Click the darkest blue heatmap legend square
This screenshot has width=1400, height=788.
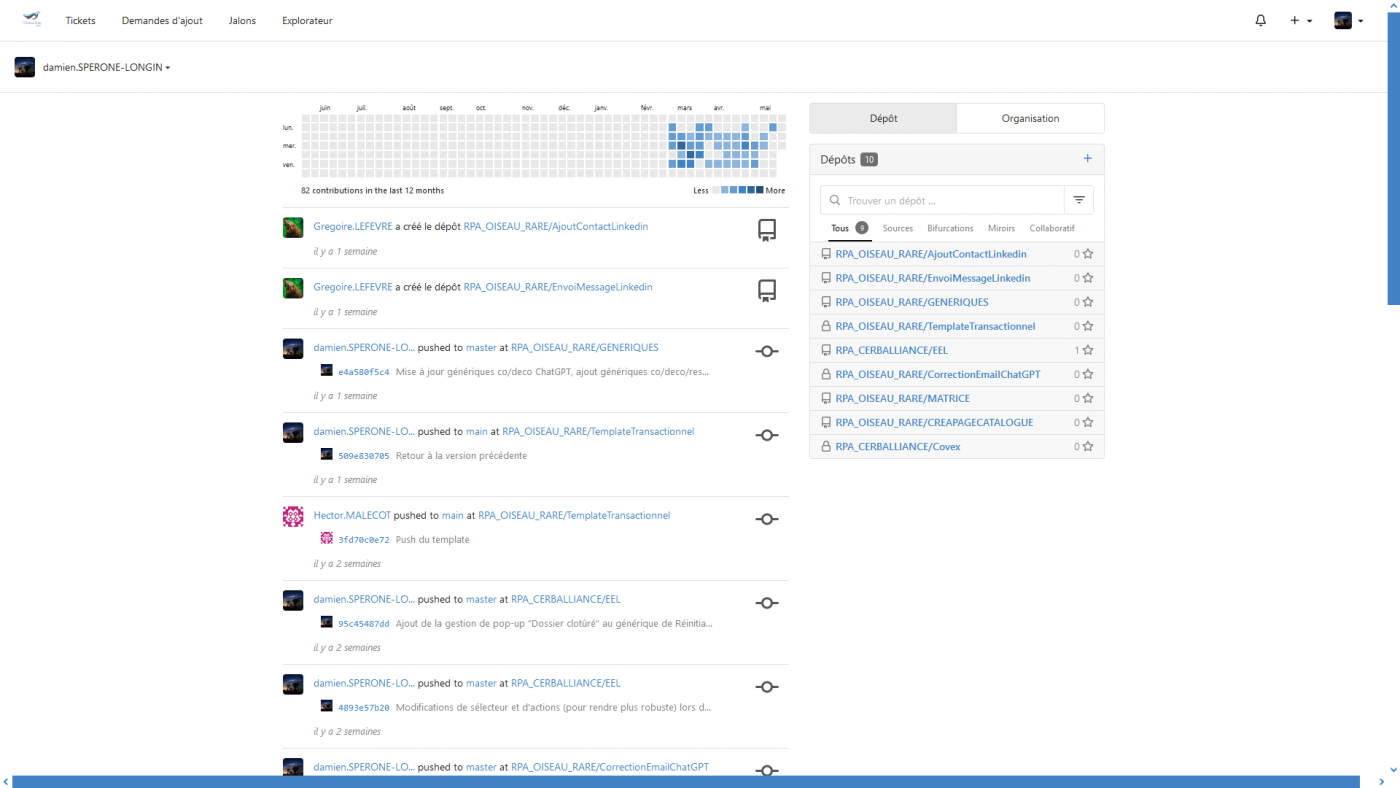[x=760, y=190]
